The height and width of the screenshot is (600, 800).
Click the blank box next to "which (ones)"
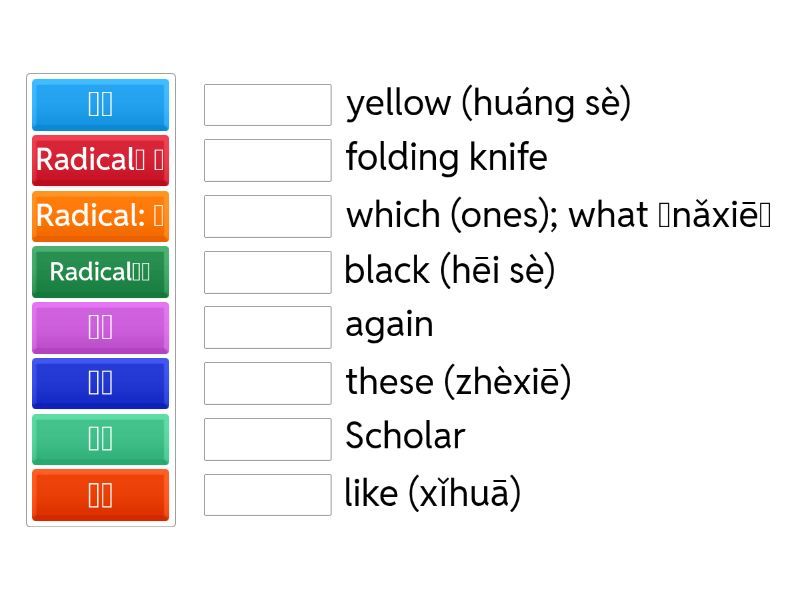267,216
